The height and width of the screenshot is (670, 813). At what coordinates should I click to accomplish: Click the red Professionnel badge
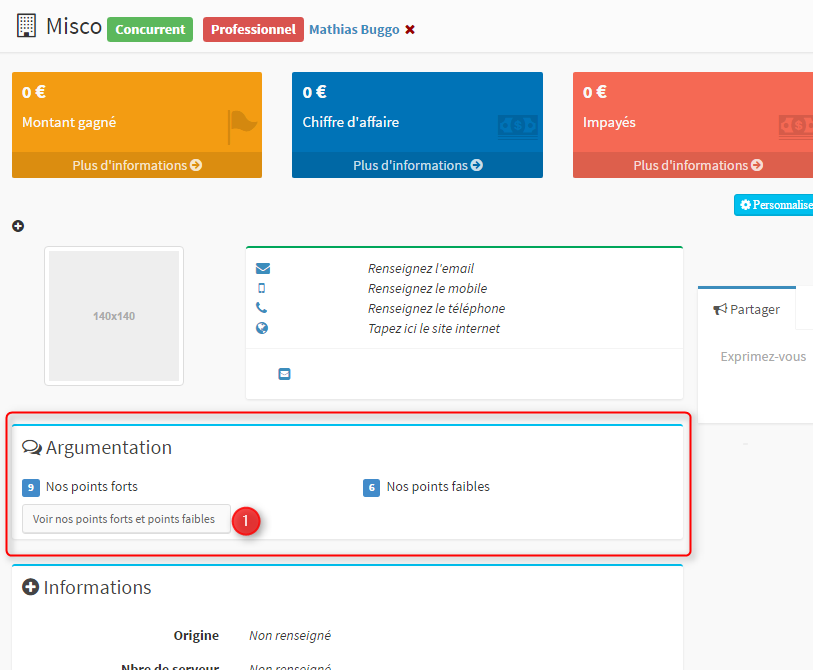[253, 30]
